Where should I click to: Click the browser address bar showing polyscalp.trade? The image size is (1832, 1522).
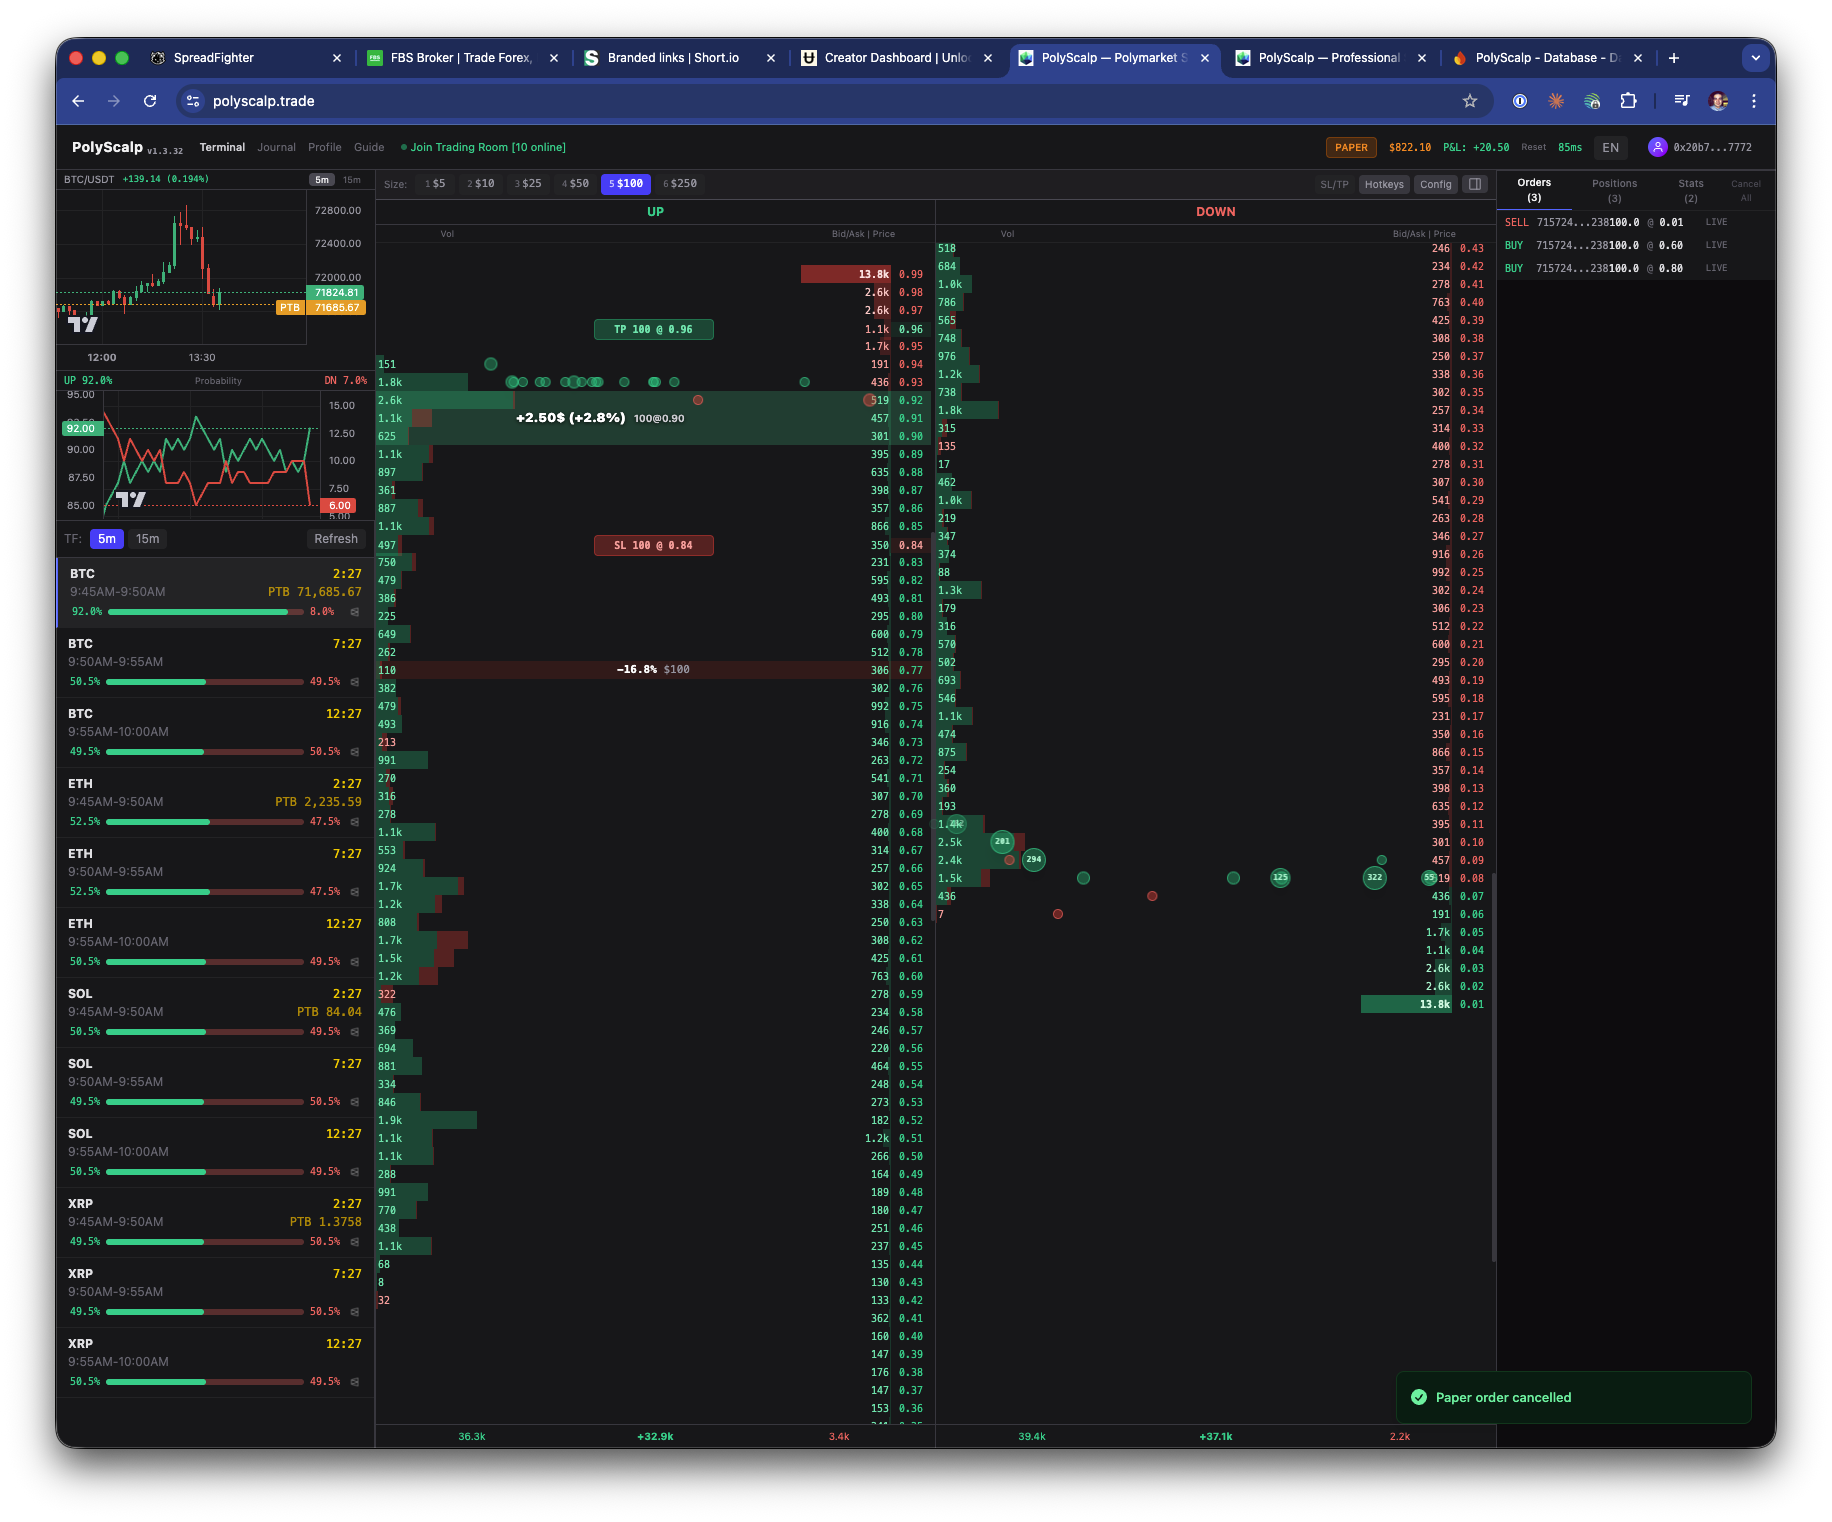(264, 101)
